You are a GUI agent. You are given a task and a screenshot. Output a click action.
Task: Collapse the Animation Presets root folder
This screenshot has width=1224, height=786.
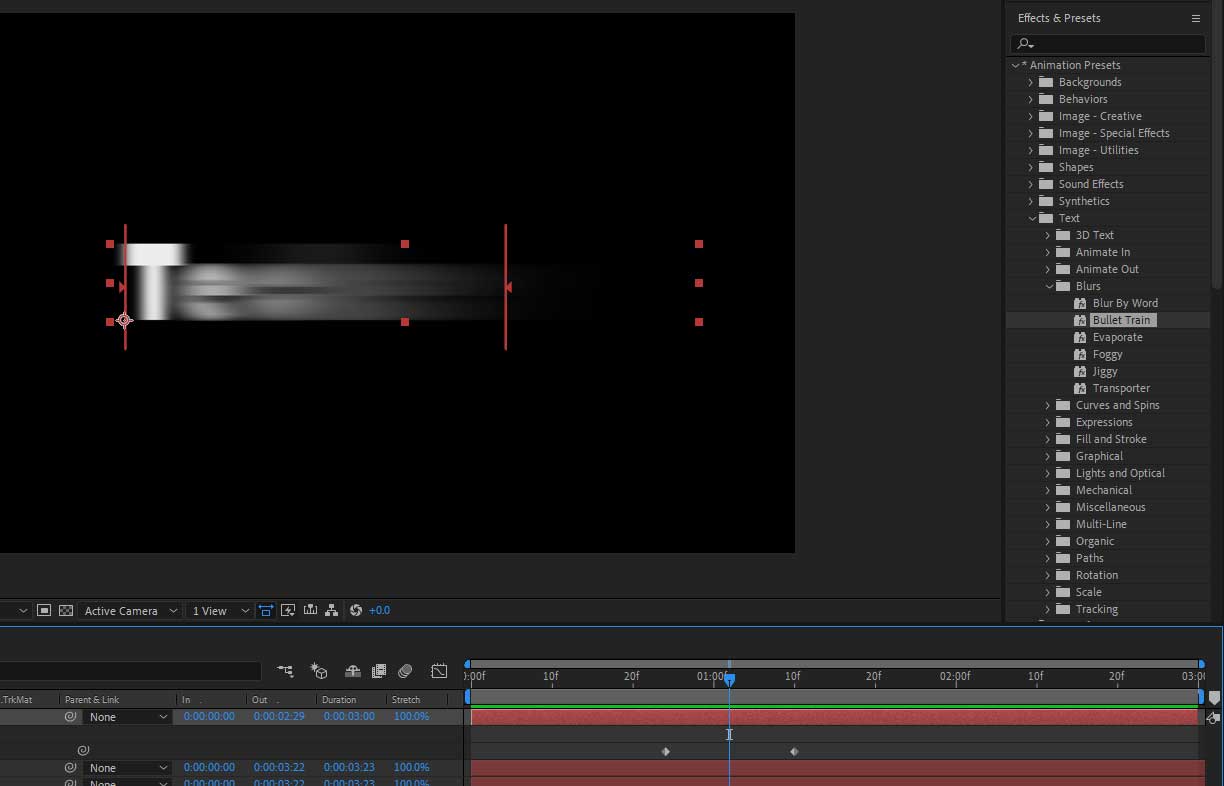1015,65
